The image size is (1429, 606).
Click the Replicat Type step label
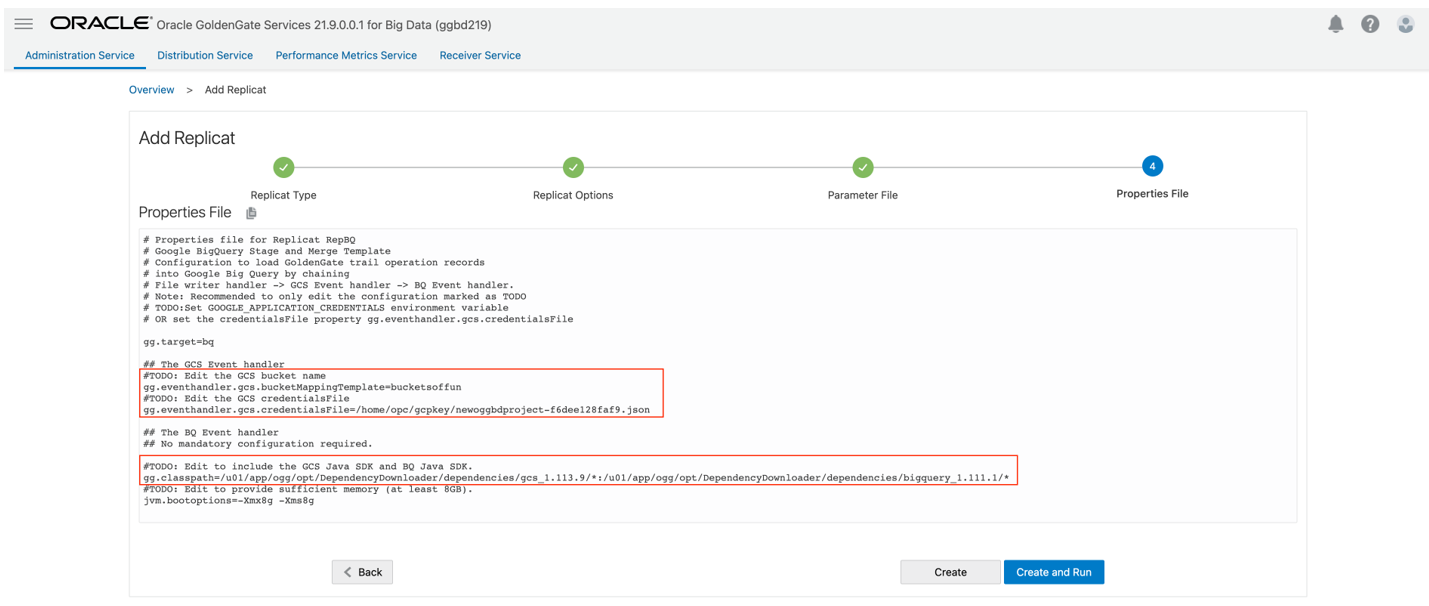point(284,195)
